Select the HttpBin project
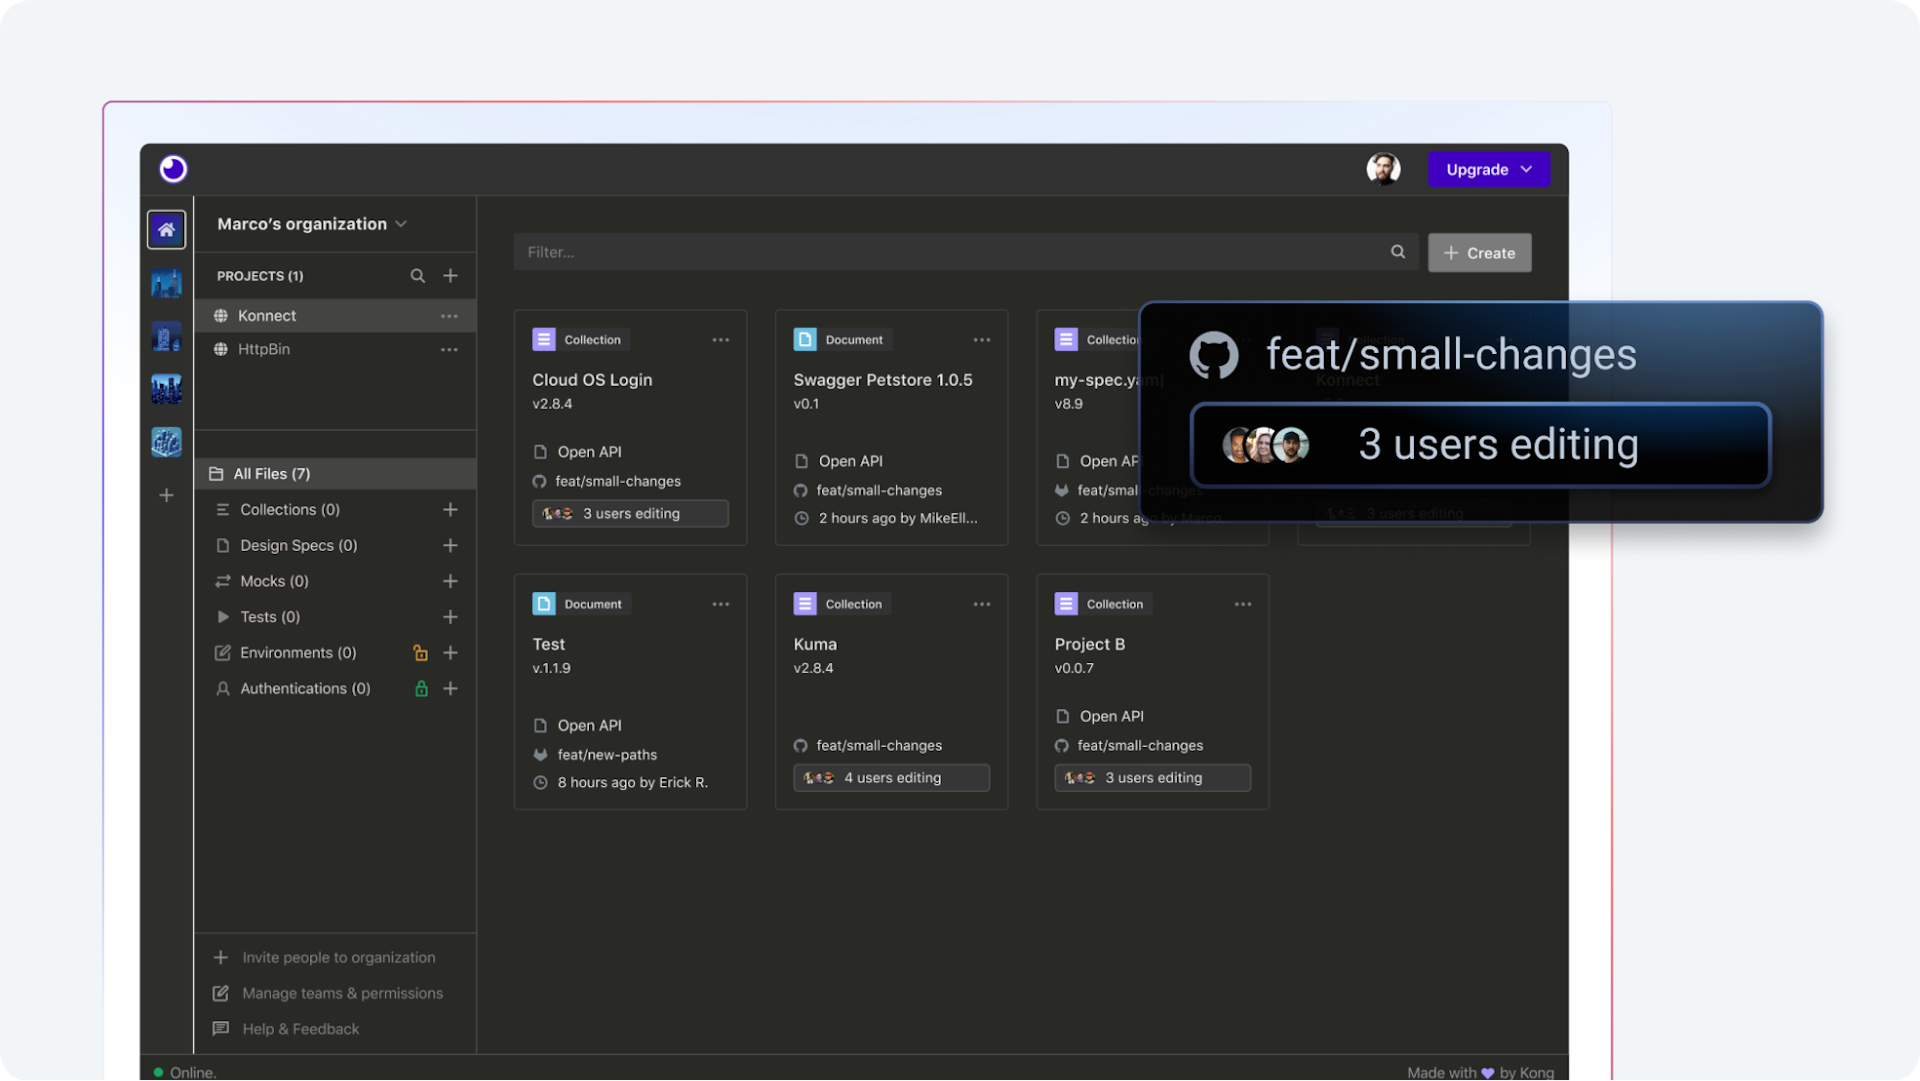 [x=264, y=349]
